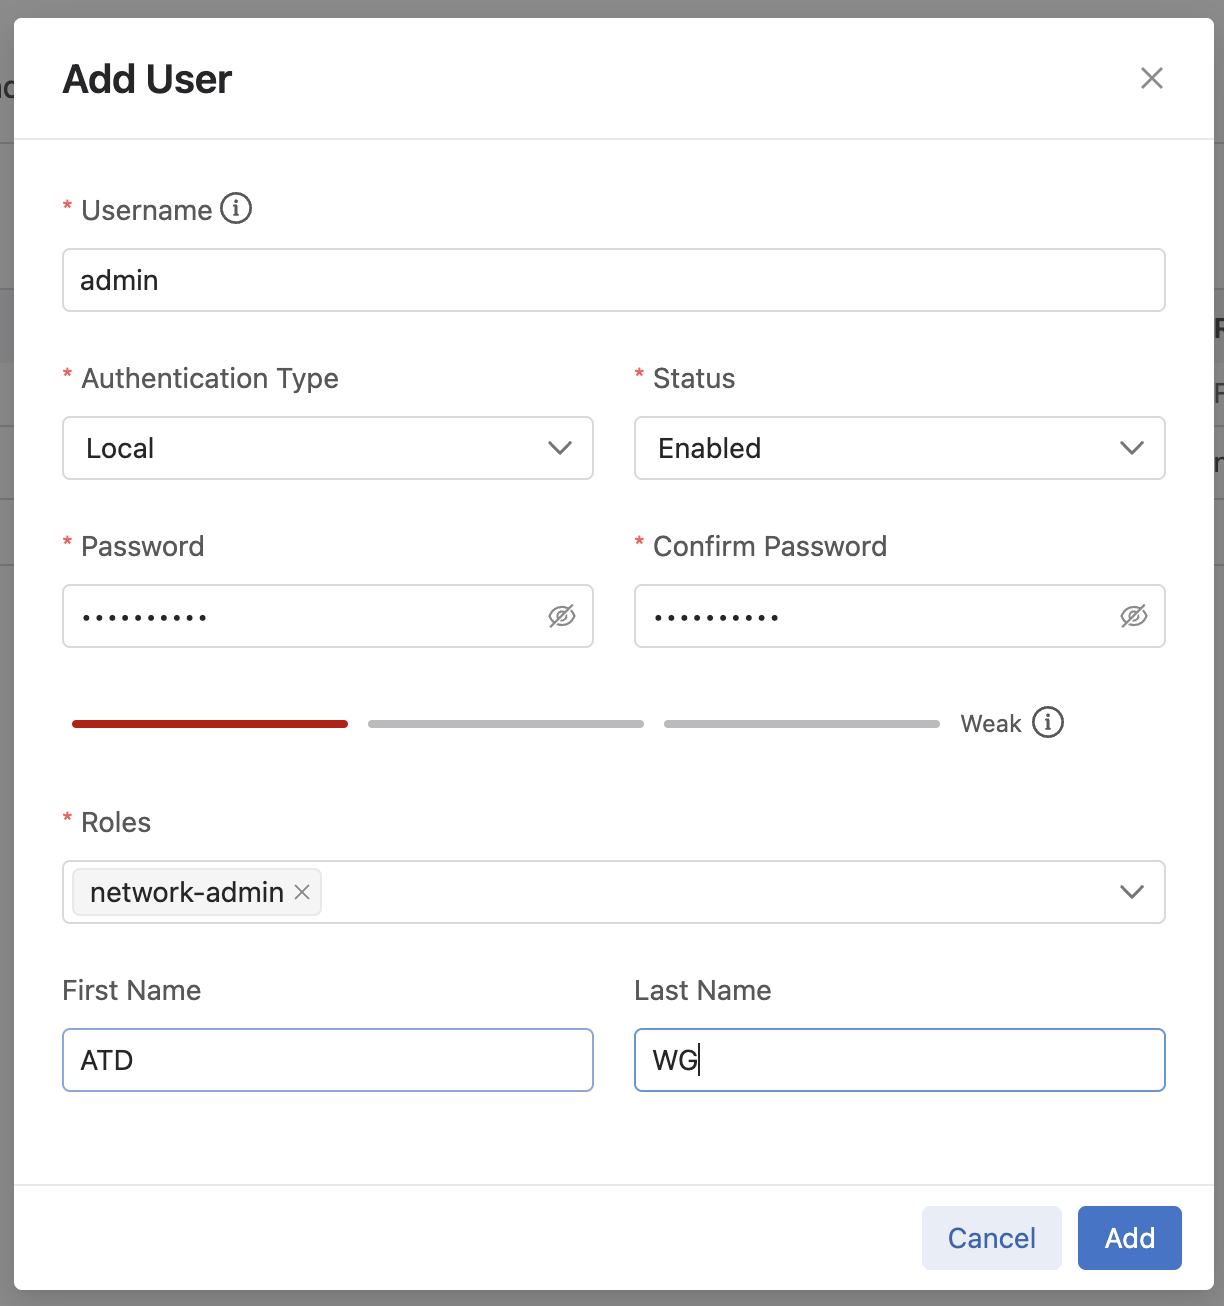Select the network-admin role tag label
Viewport: 1224px width, 1306px height.
coord(186,892)
